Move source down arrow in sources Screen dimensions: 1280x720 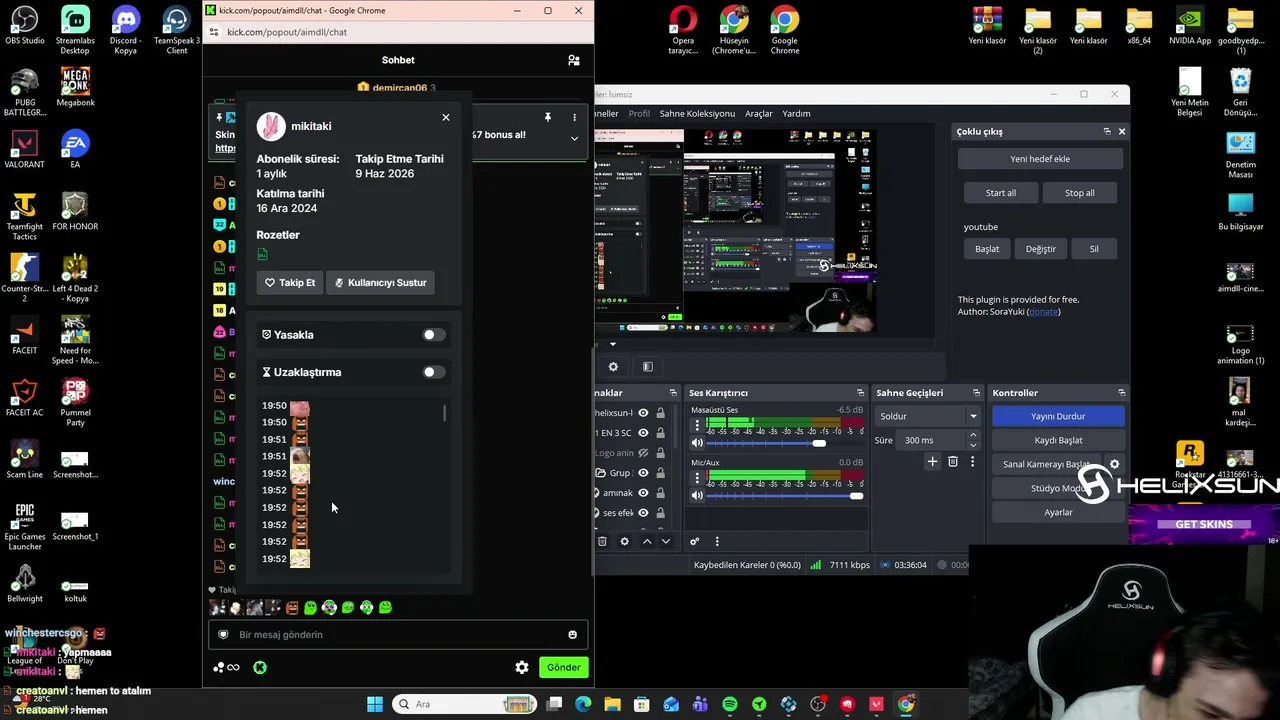pyautogui.click(x=666, y=542)
